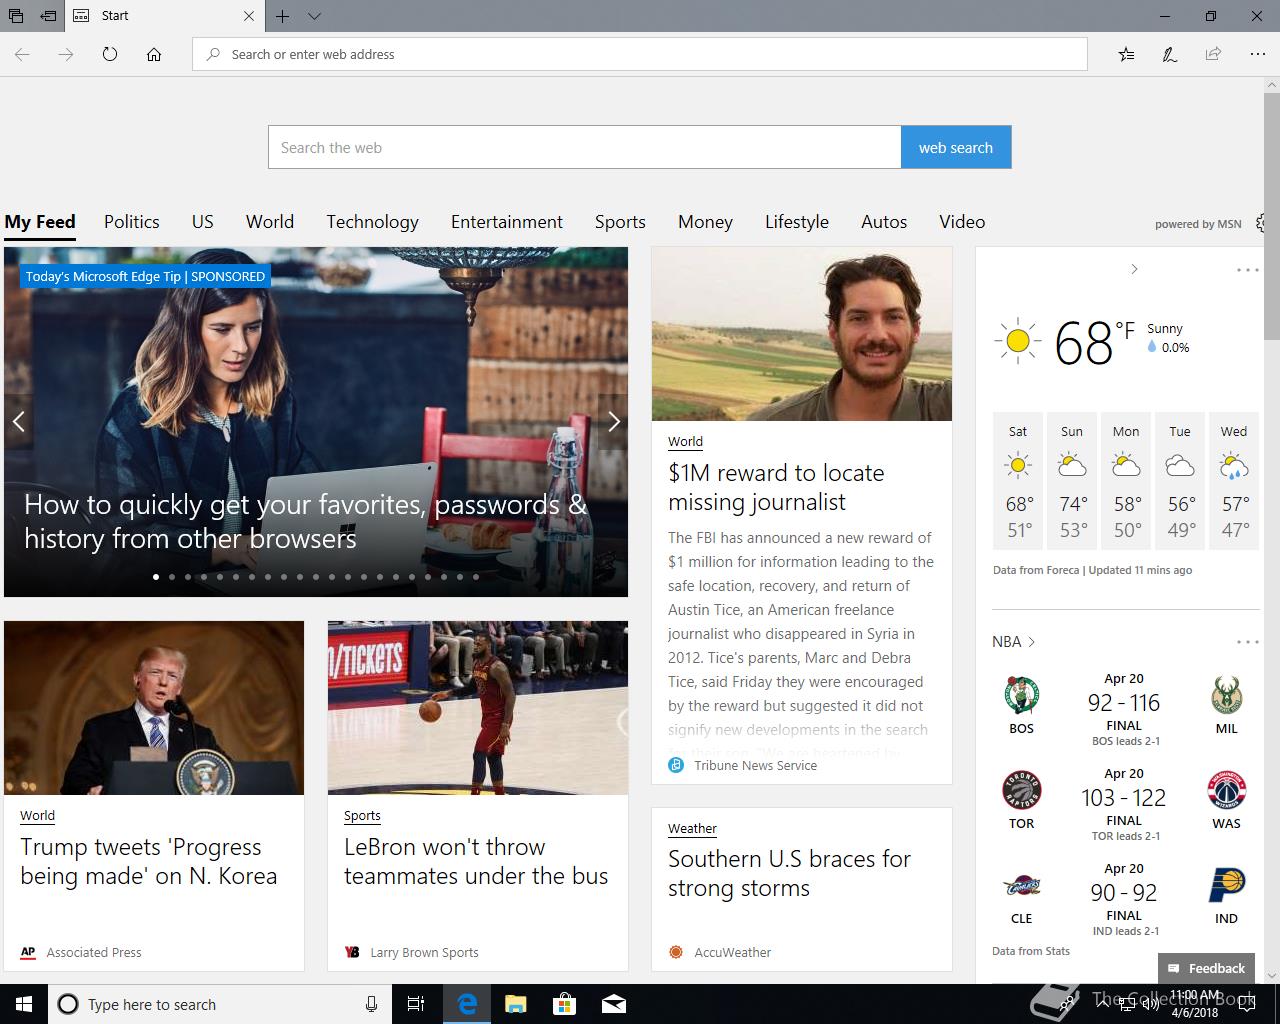
Task: Open the US news category
Action: pos(203,222)
